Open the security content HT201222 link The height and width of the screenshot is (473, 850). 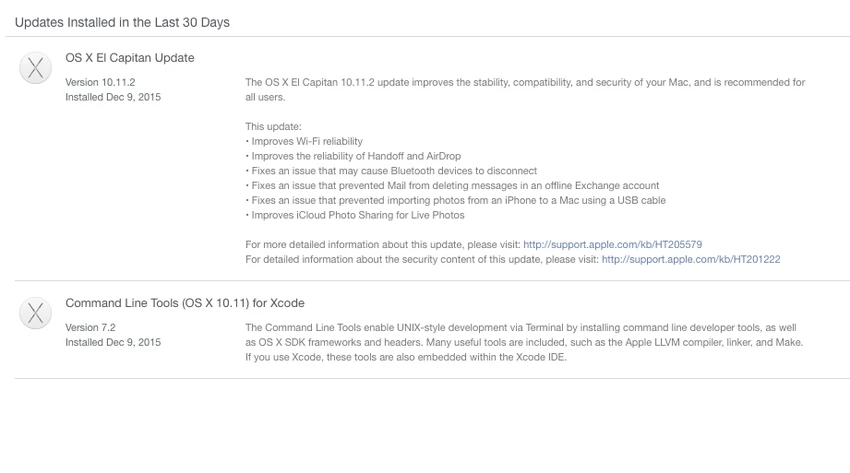click(691, 259)
